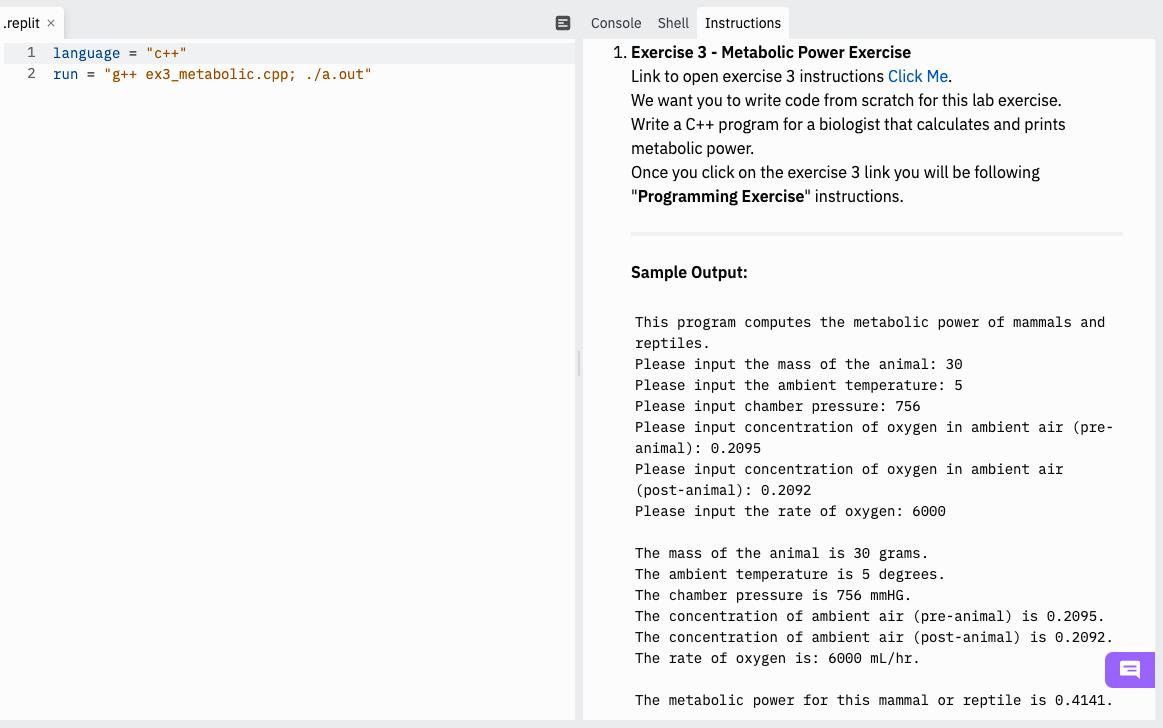Click the pane divider between editor and instructions

click(x=578, y=364)
